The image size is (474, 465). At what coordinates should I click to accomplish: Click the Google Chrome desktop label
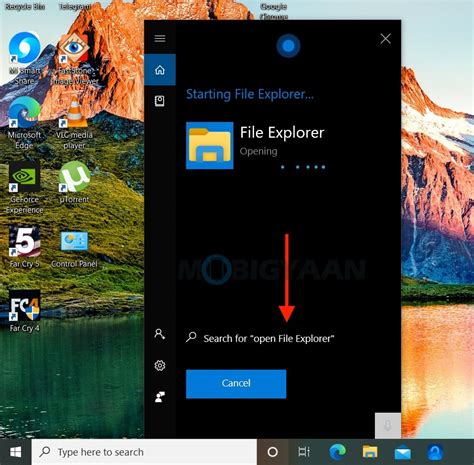tap(274, 11)
